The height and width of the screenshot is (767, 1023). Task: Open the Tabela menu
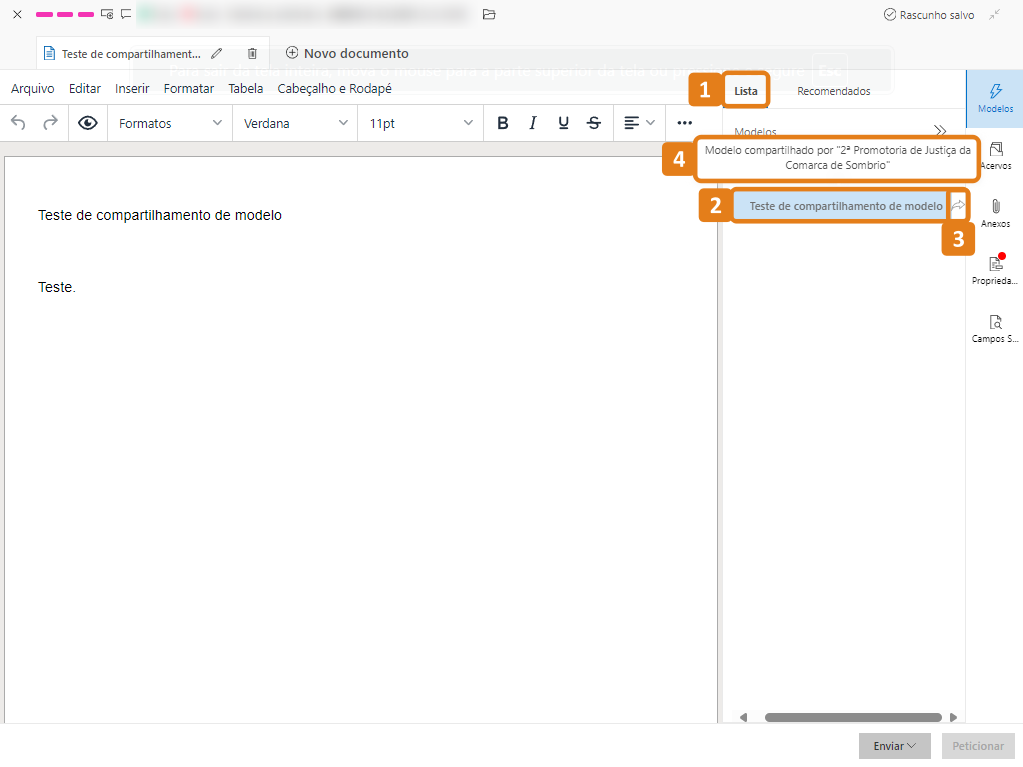245,88
